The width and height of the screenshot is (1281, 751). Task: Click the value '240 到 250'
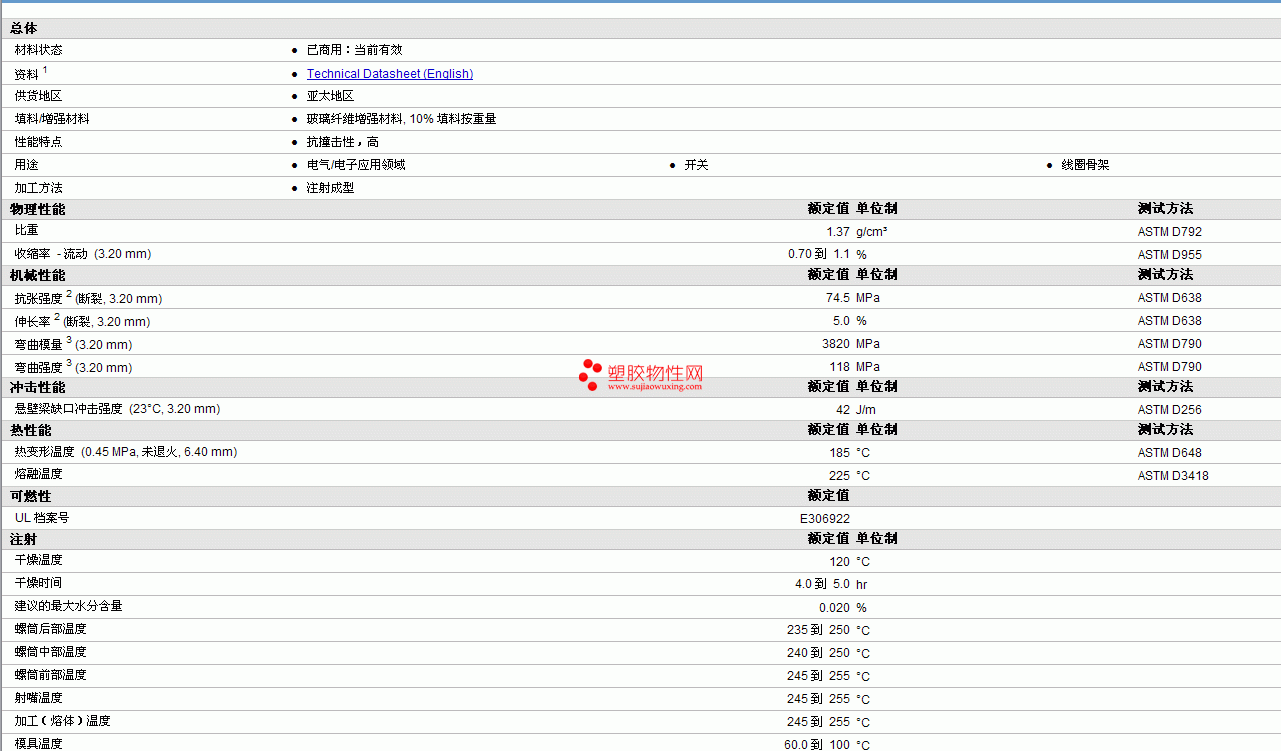(x=819, y=653)
